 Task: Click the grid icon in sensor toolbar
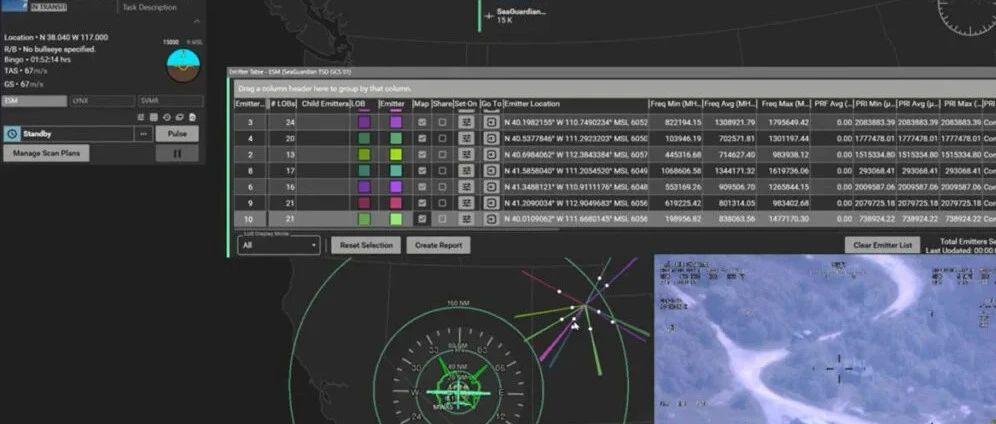click(154, 117)
